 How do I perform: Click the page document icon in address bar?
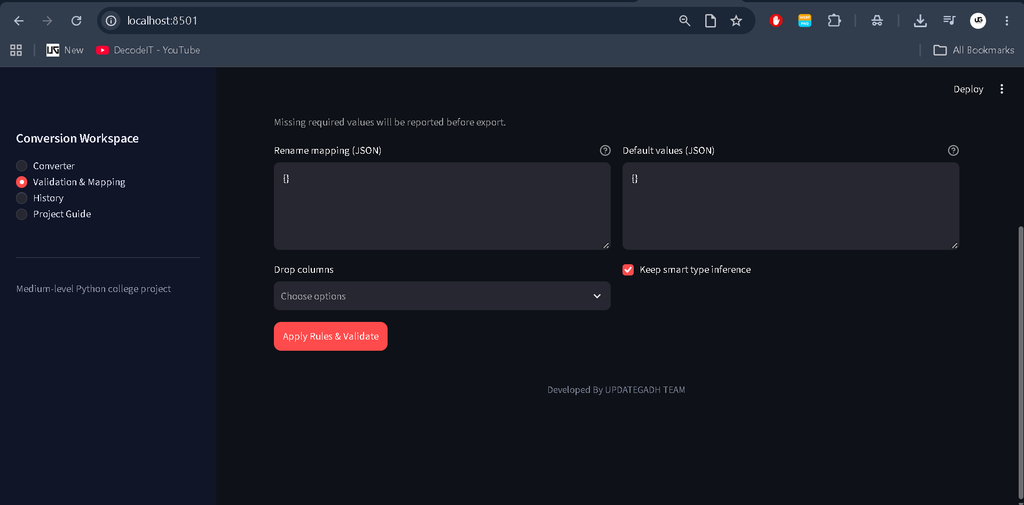pyautogui.click(x=710, y=21)
